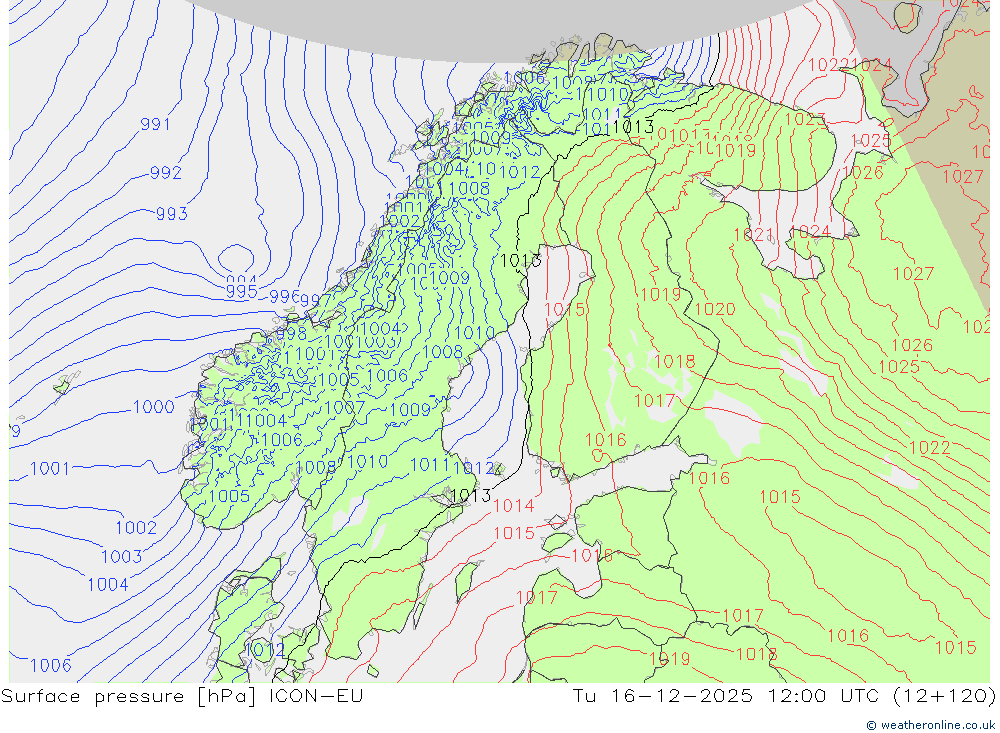Click the red "1014" isobar label
The width and height of the screenshot is (1000, 733).
[x=513, y=506]
